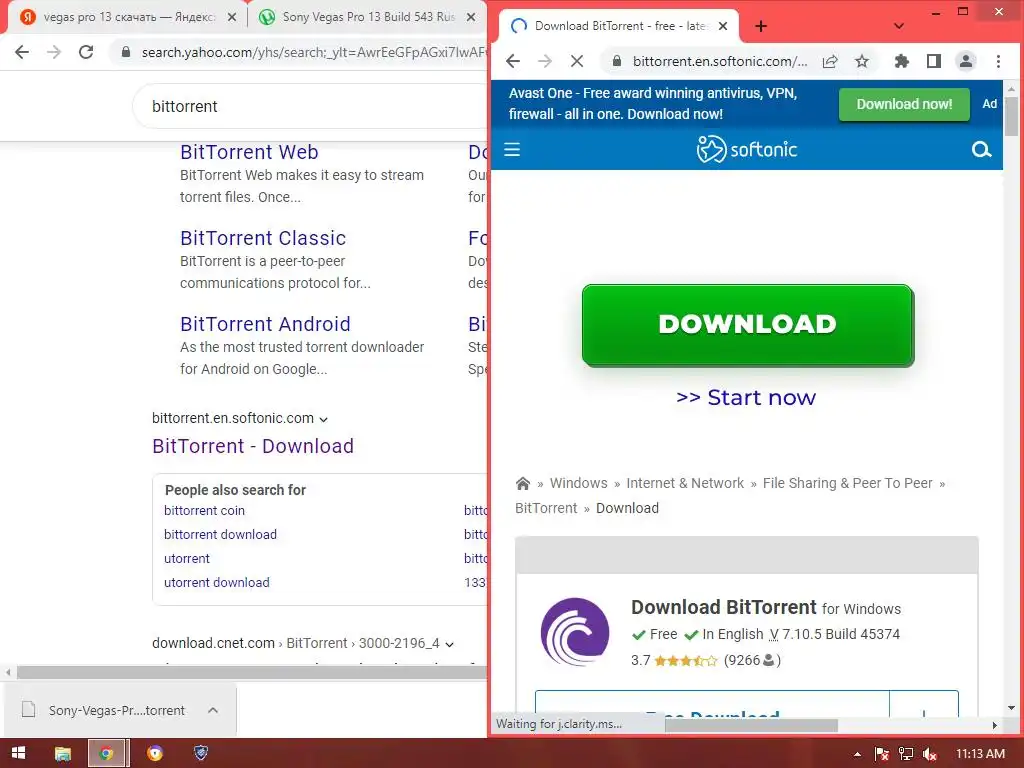
Task: Go back in the Yahoo search window
Action: [22, 52]
